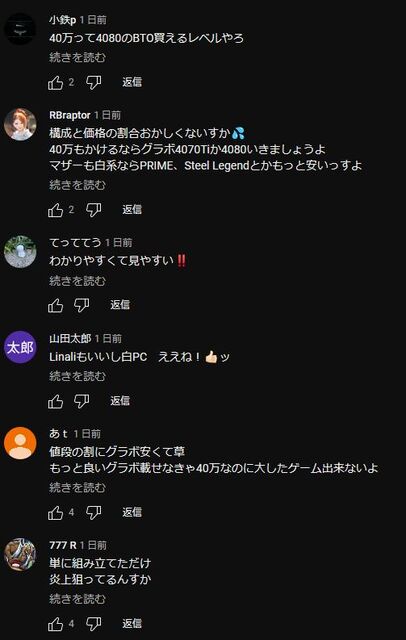Show more of あ t's comment

[x=77, y=487]
